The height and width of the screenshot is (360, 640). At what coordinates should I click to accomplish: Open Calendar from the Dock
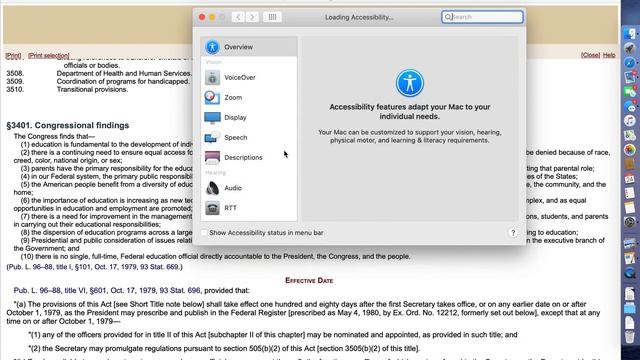(x=630, y=179)
